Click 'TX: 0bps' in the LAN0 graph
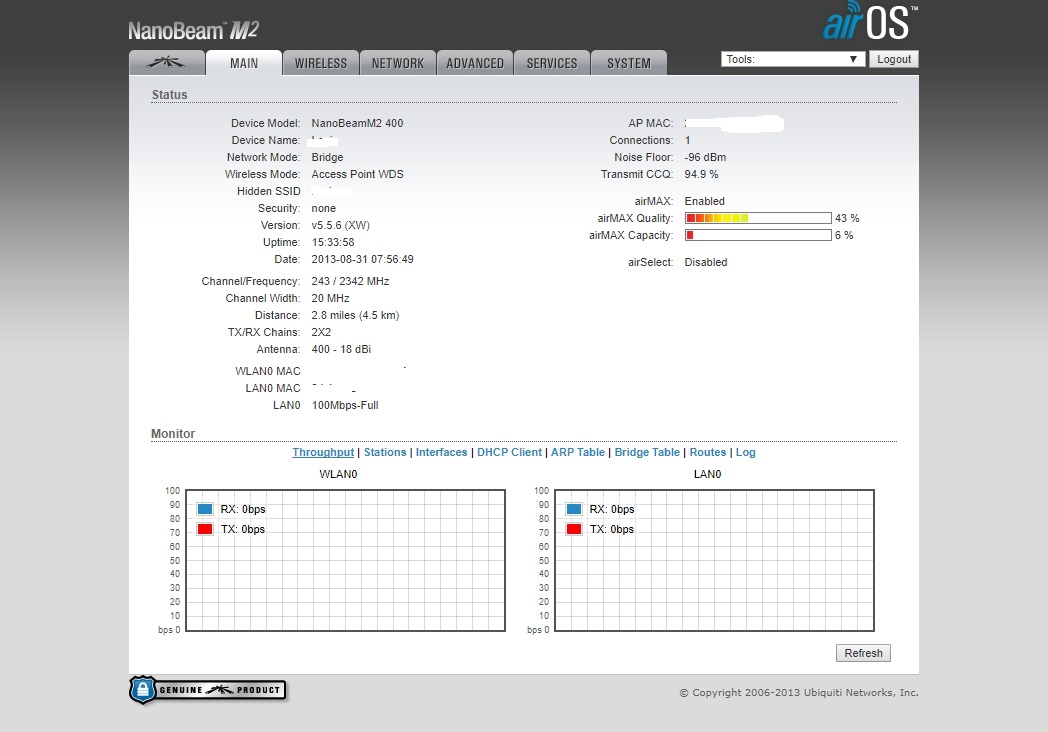This screenshot has width=1048, height=732. [x=612, y=529]
